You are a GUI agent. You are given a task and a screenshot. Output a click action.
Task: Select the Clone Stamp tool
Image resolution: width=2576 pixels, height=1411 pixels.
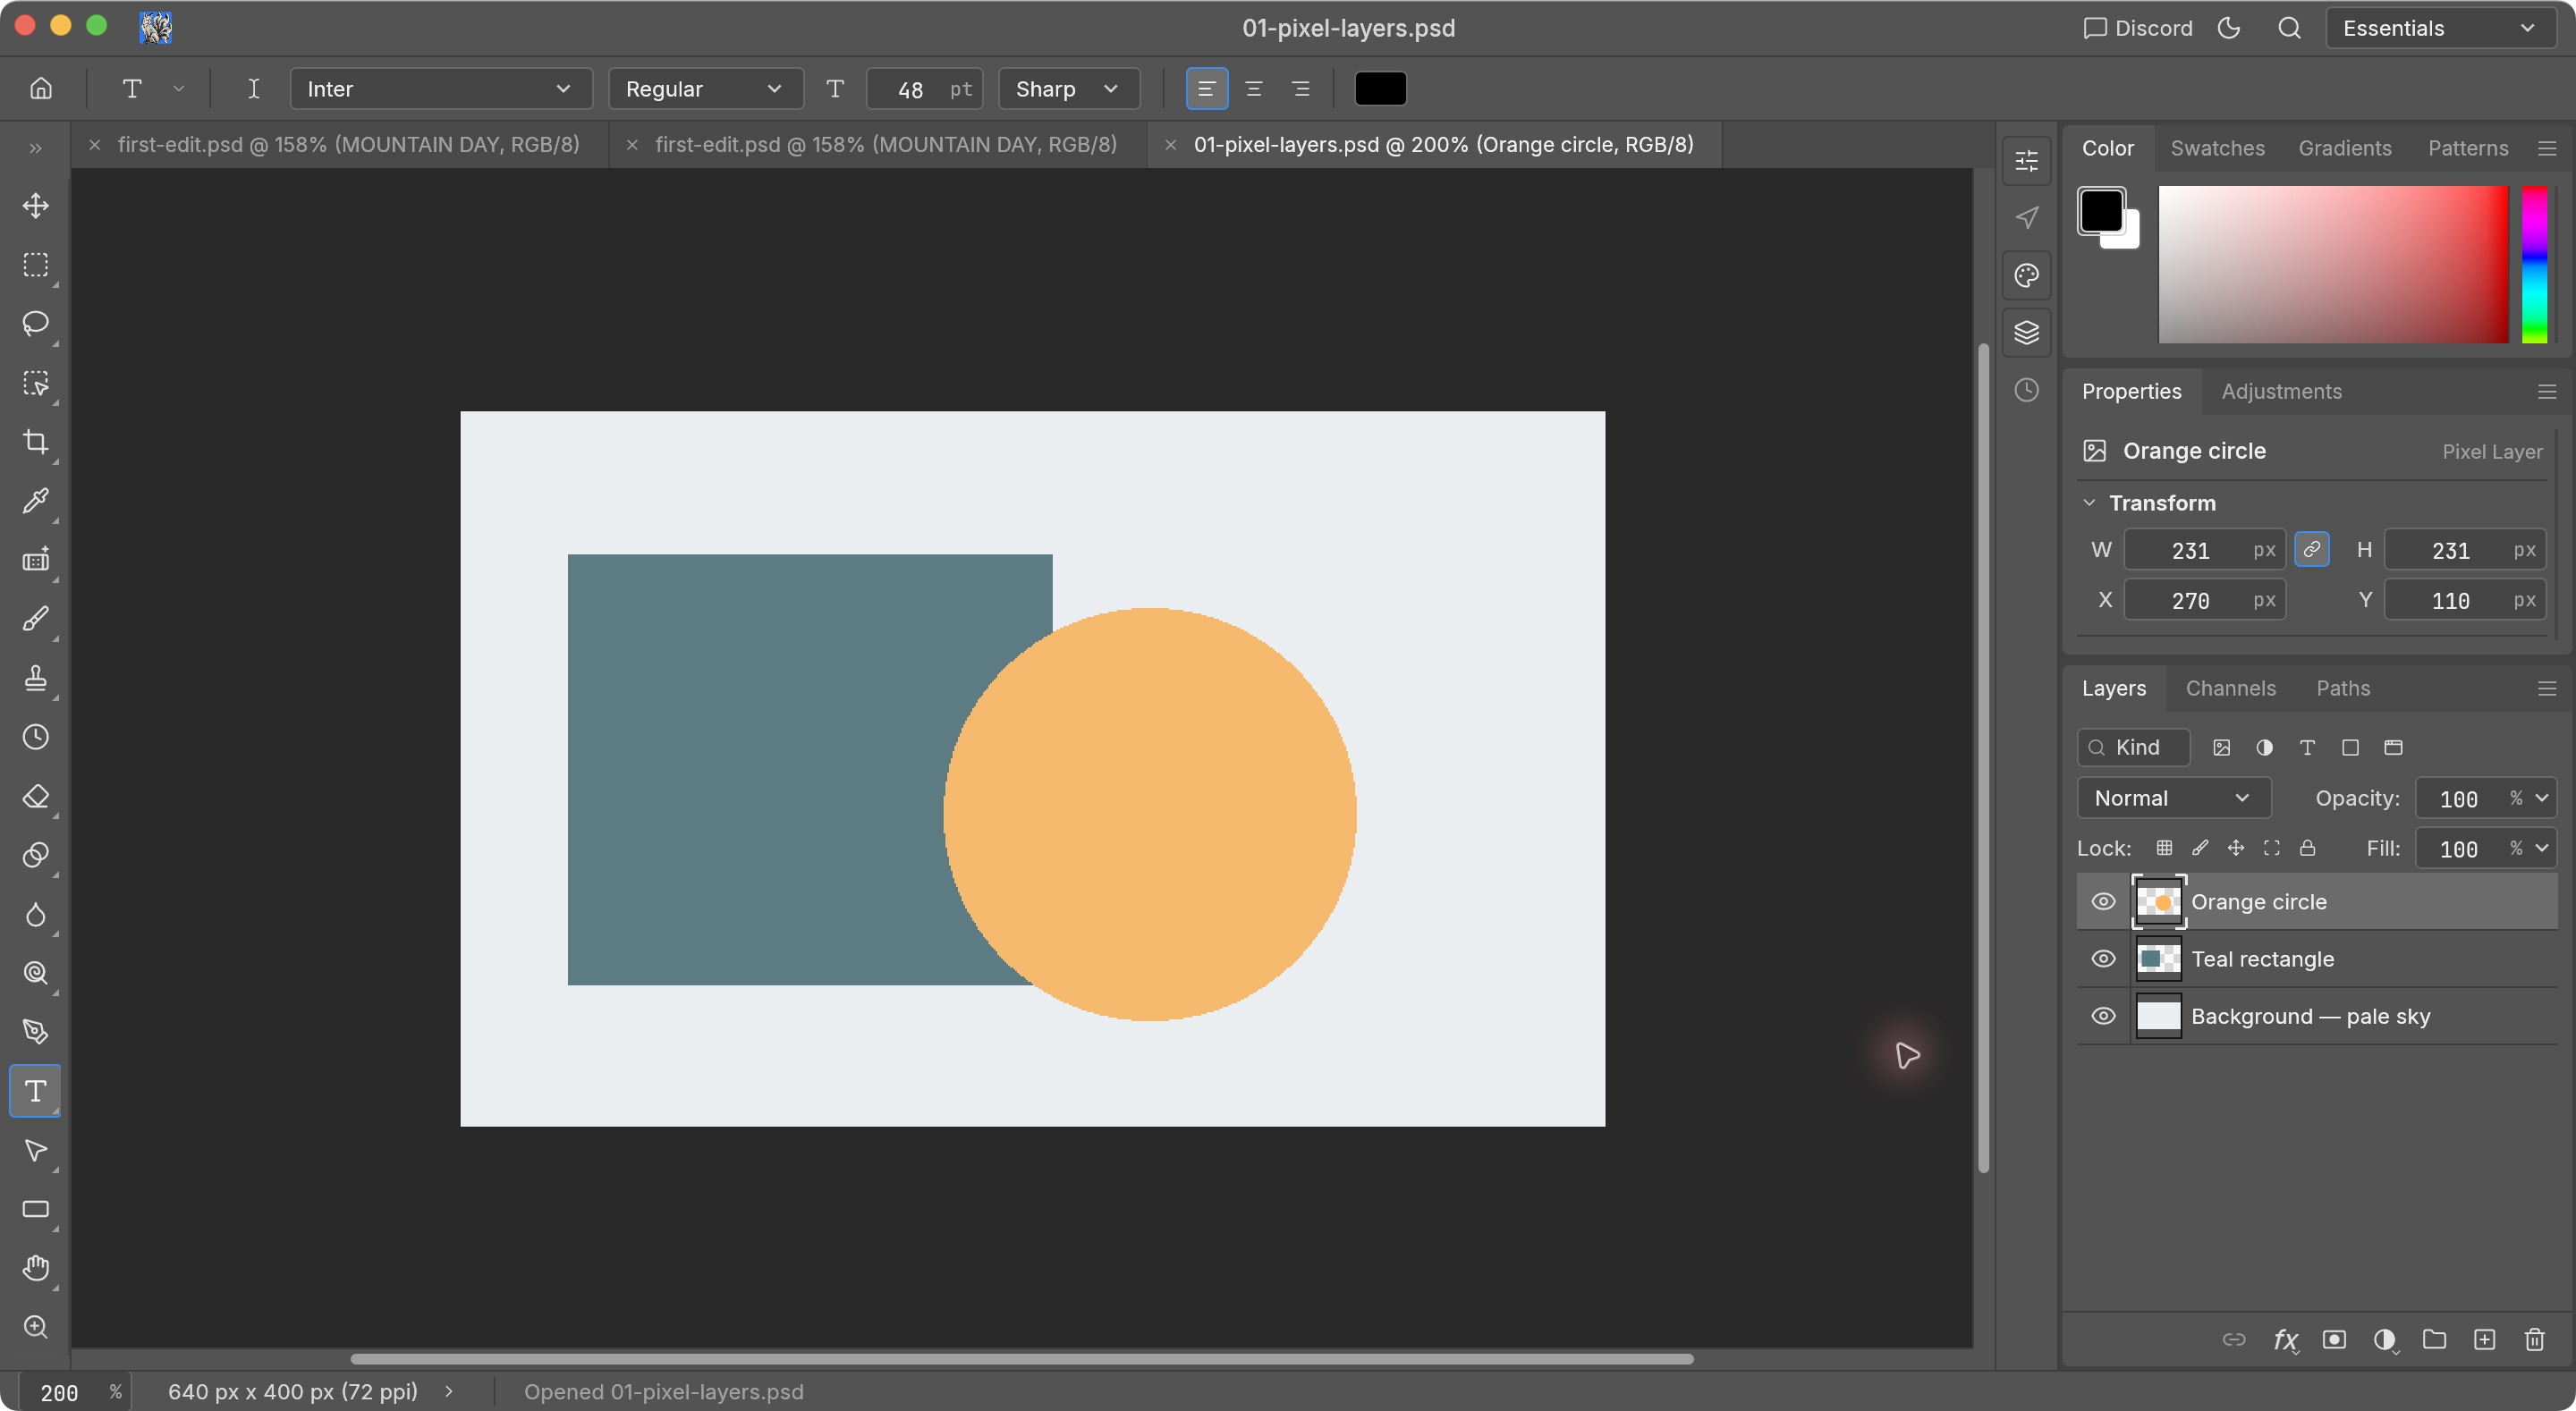point(36,678)
